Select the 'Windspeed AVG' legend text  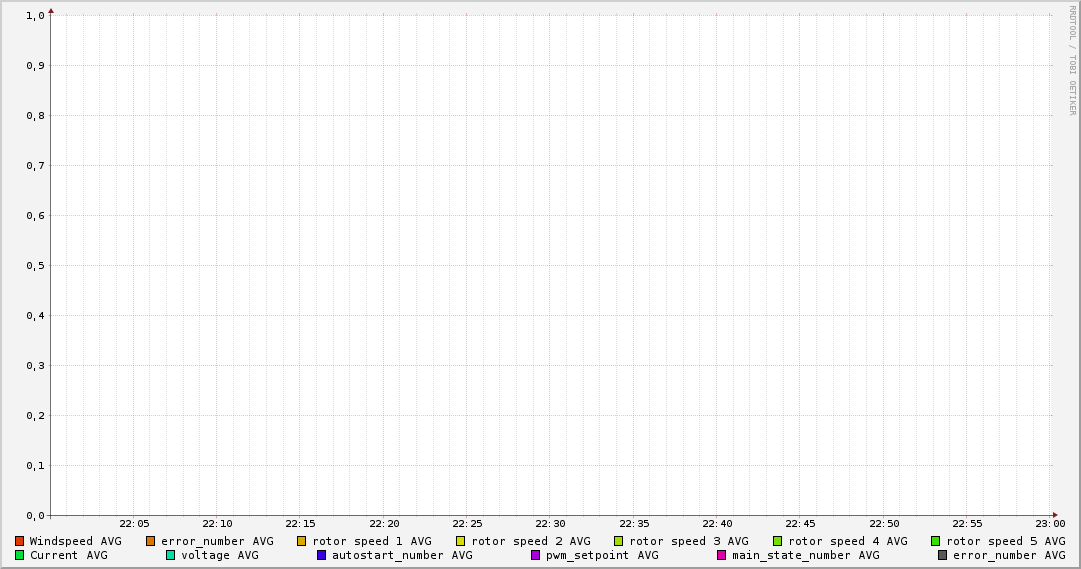pos(75,541)
